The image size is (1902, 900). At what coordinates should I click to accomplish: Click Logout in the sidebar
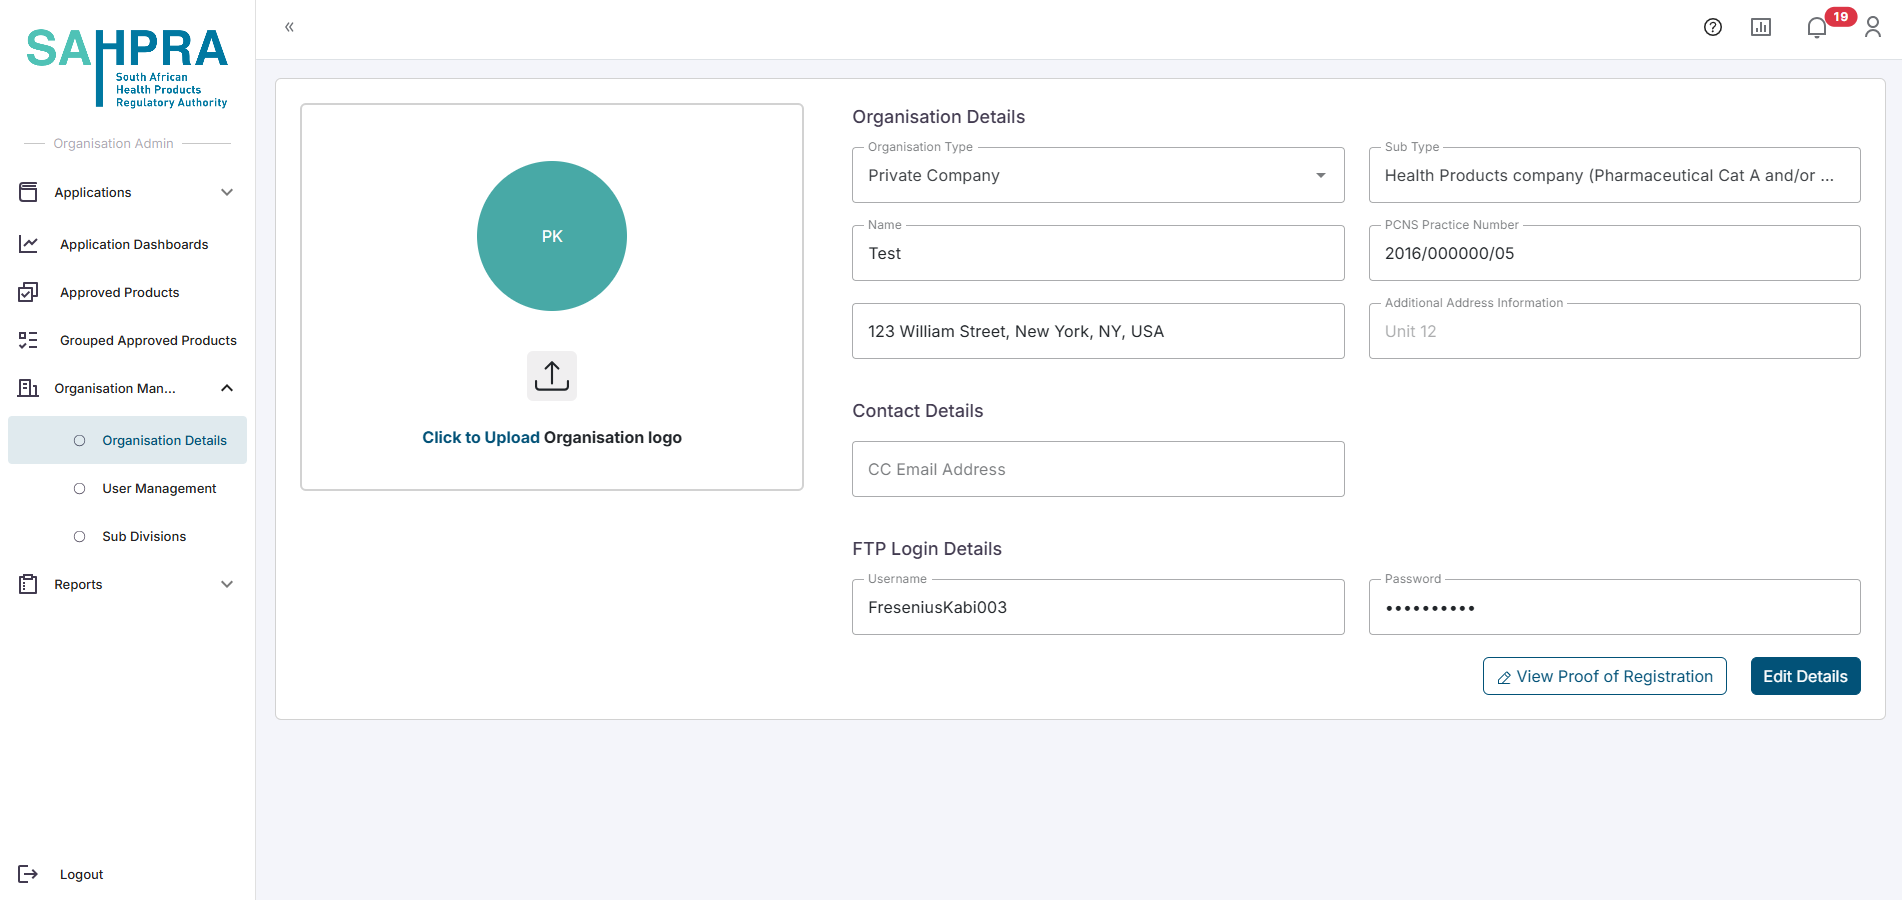click(x=82, y=874)
